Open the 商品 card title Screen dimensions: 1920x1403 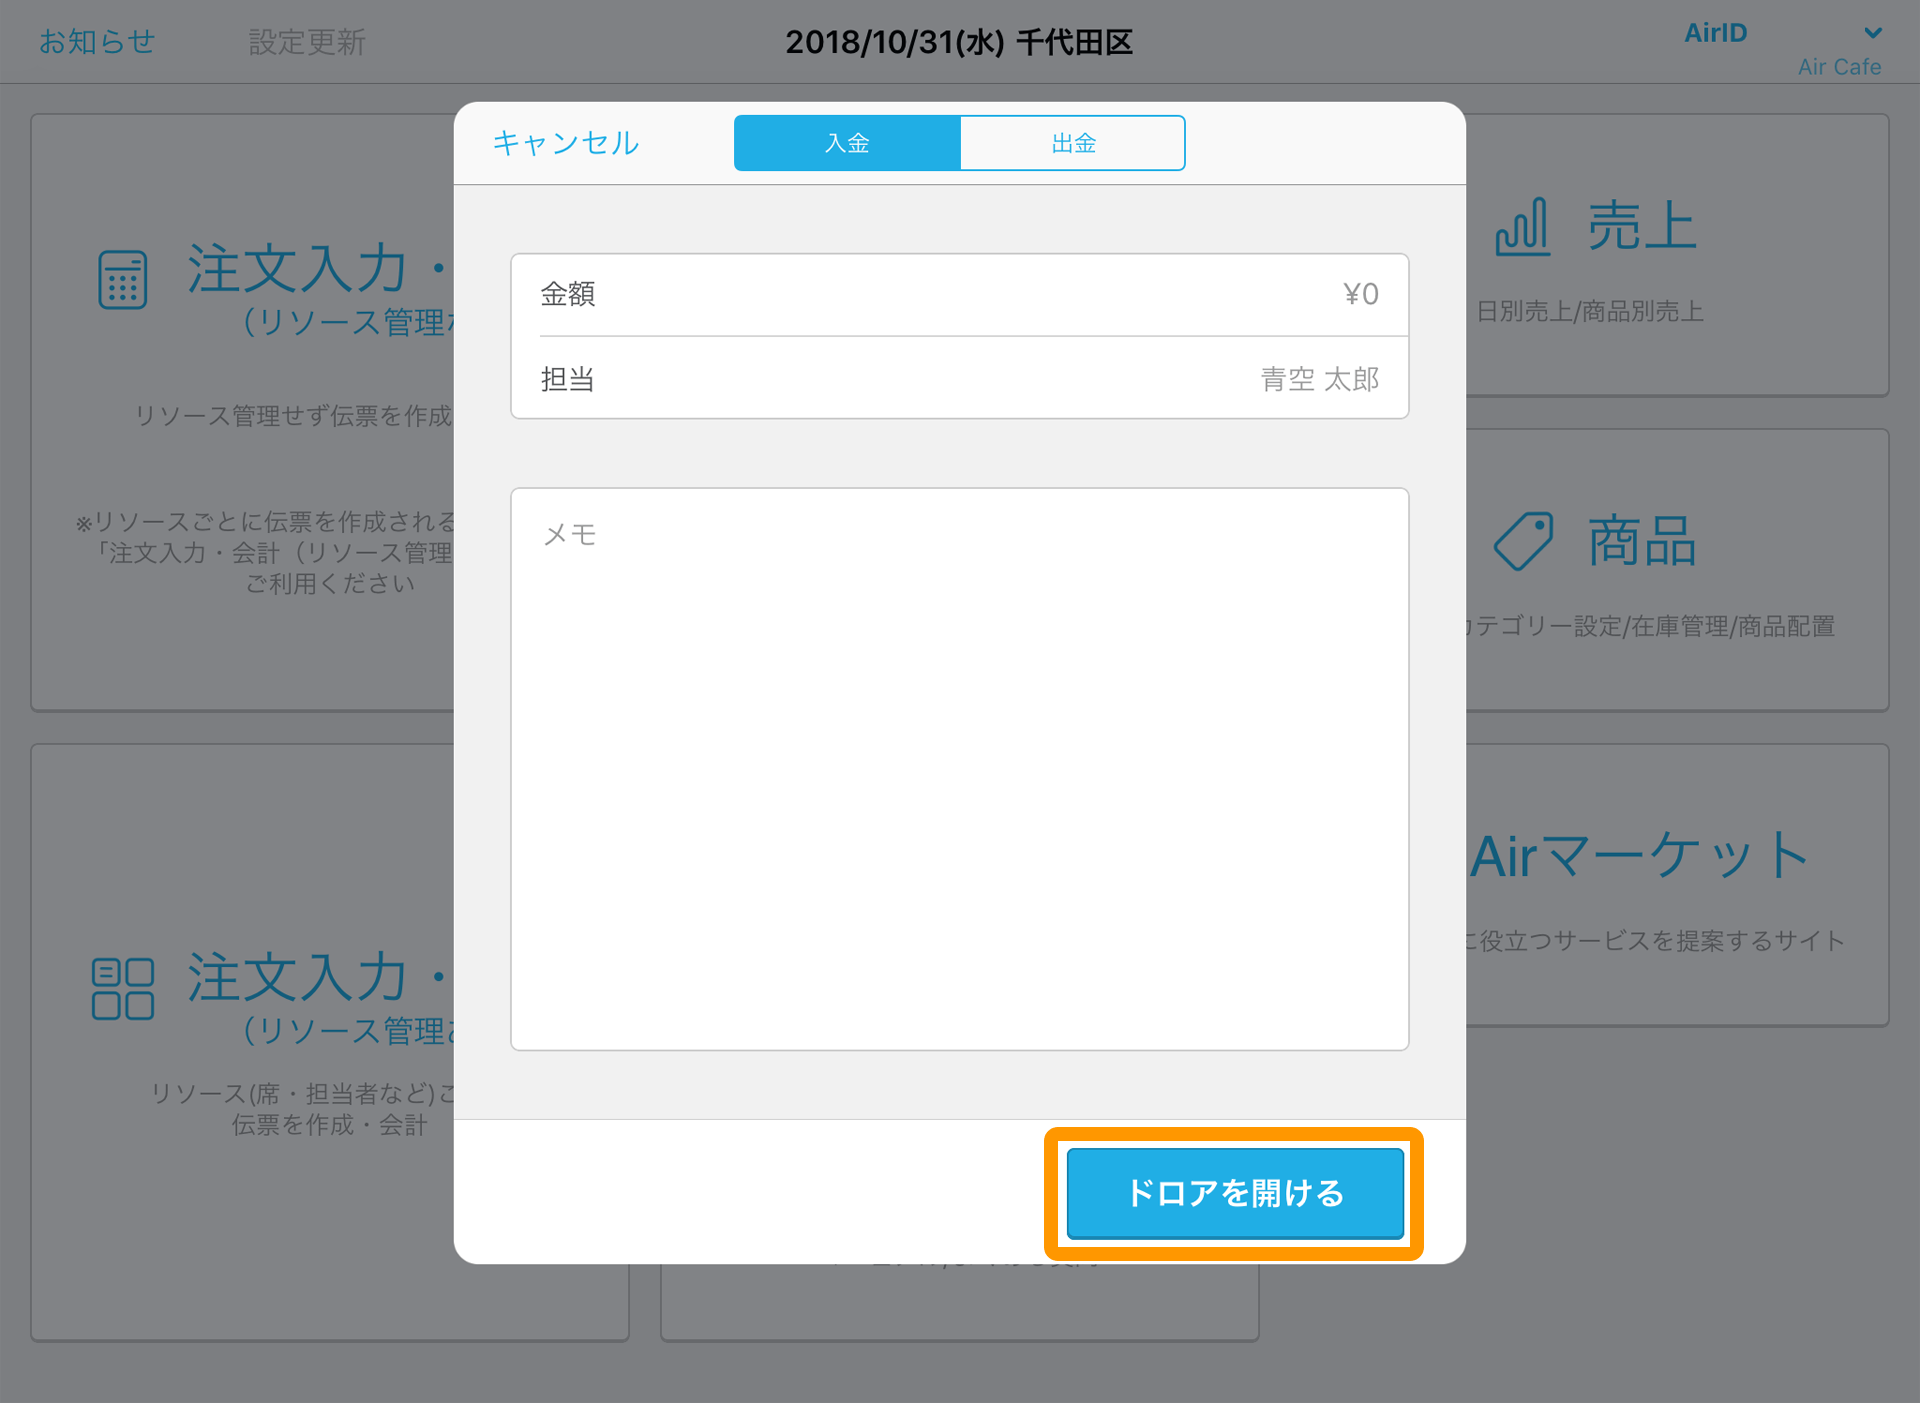point(1642,541)
